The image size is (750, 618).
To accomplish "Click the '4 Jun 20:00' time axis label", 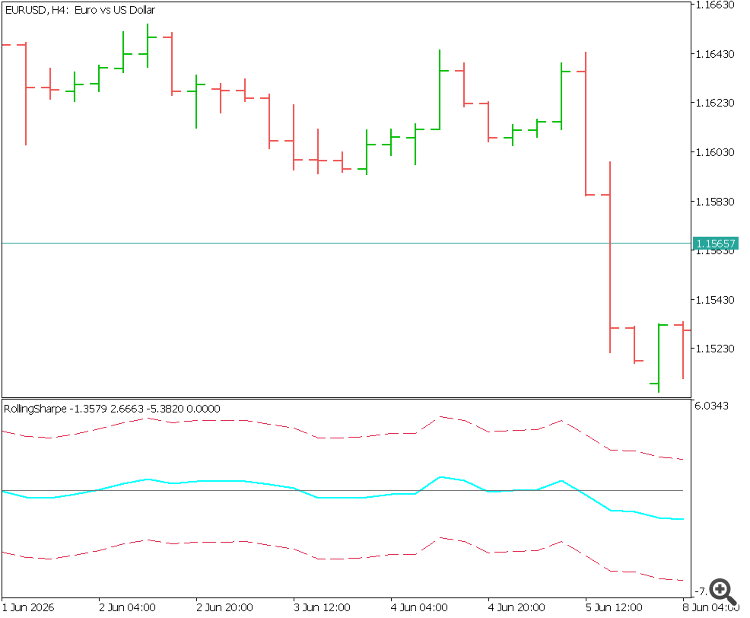I will [517, 607].
